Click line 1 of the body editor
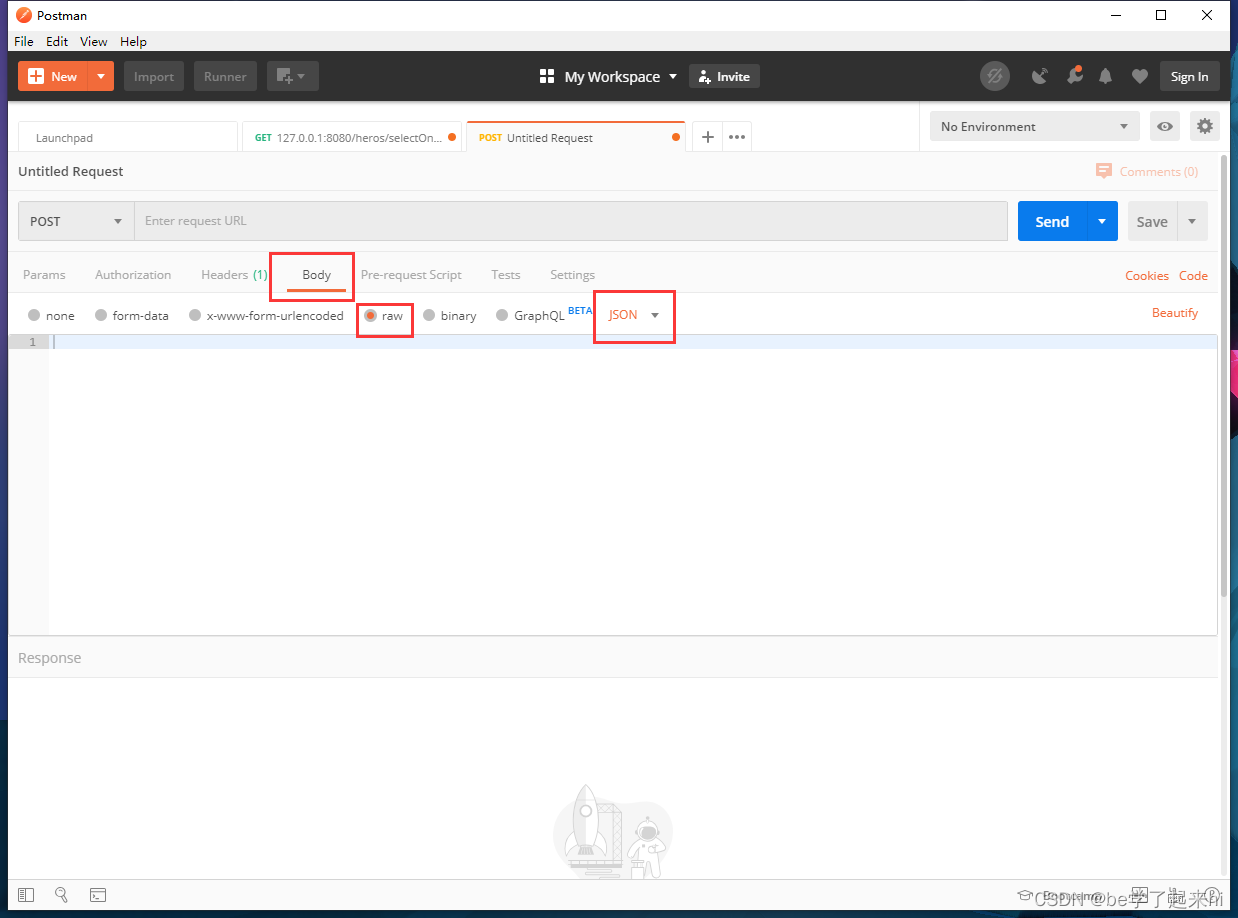The width and height of the screenshot is (1238, 918). point(634,342)
